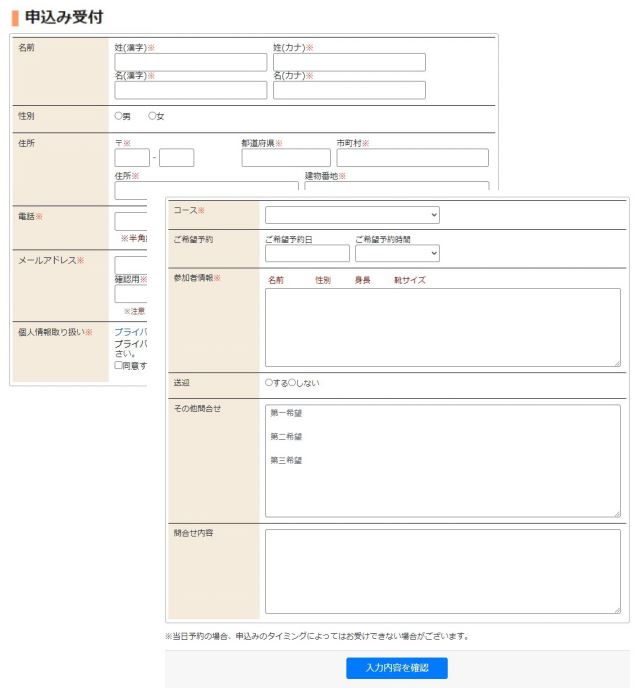Click the 入力内容を確認 button
This screenshot has height=699, width=642.
tap(397, 668)
